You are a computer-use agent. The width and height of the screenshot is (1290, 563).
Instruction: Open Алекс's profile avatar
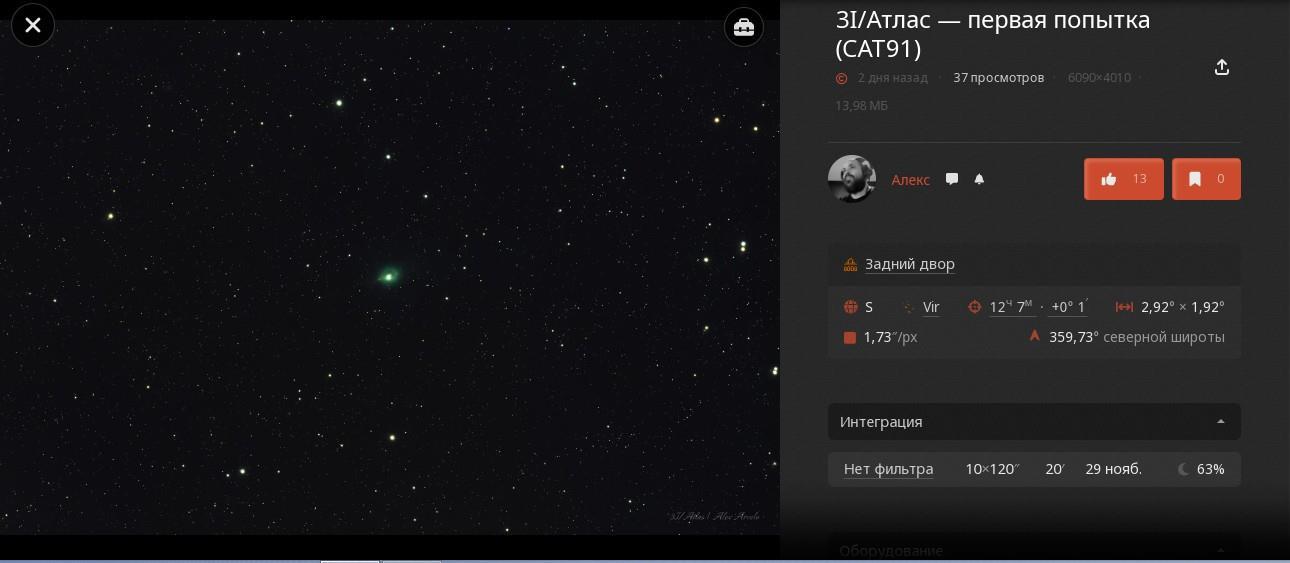[x=852, y=179]
